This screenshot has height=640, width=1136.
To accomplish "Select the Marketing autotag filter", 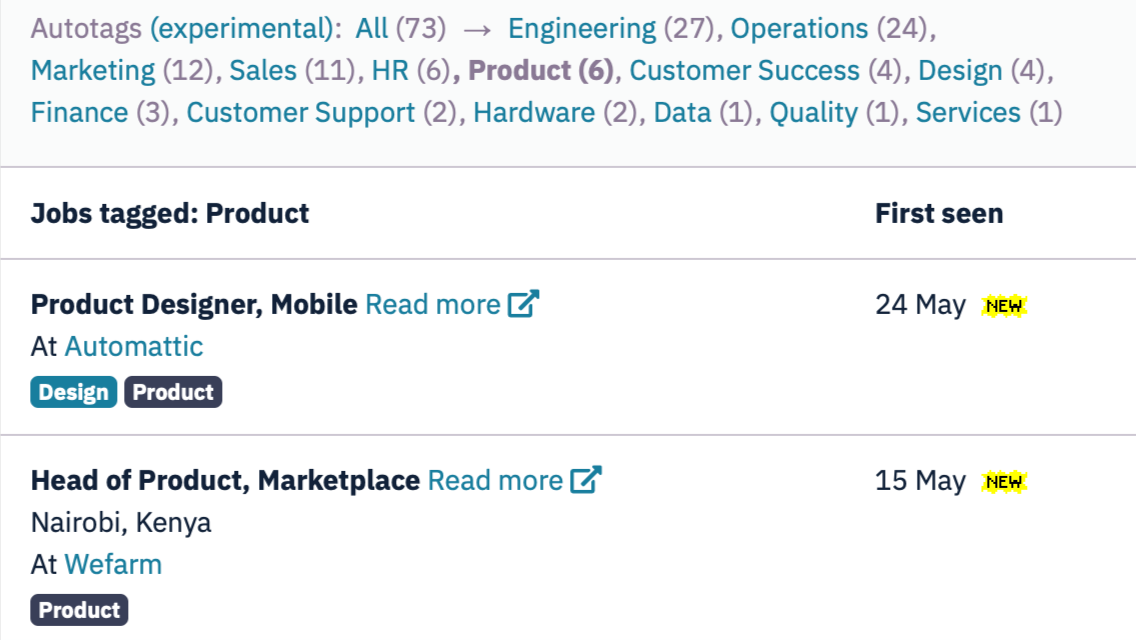I will [x=93, y=71].
